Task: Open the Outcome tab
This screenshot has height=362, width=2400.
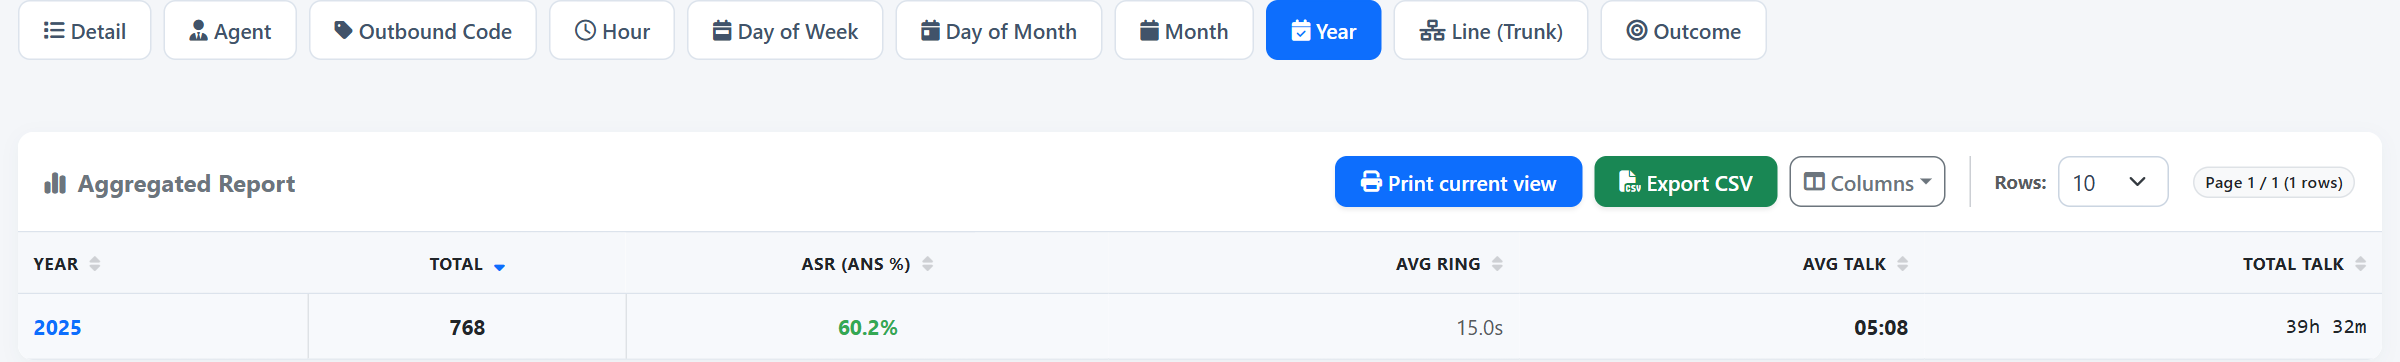Action: (x=1683, y=30)
